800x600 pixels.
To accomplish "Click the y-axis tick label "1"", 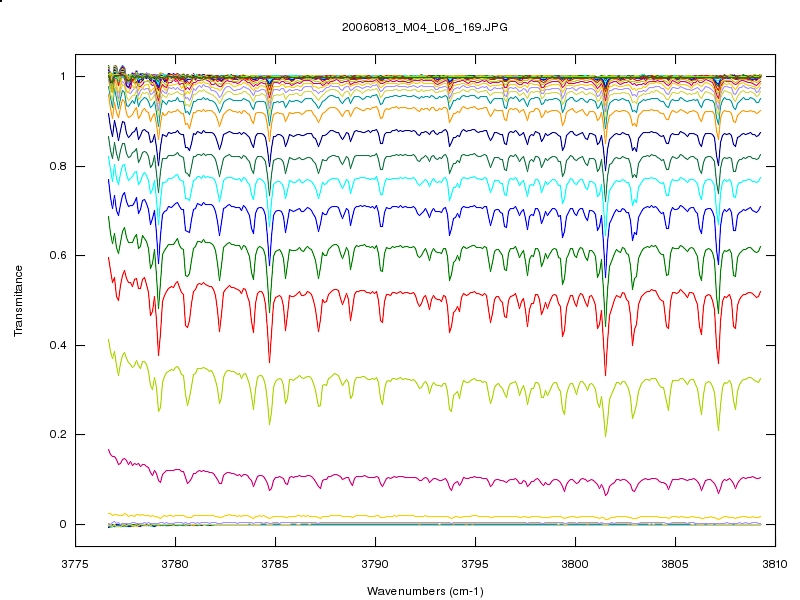I will [63, 77].
